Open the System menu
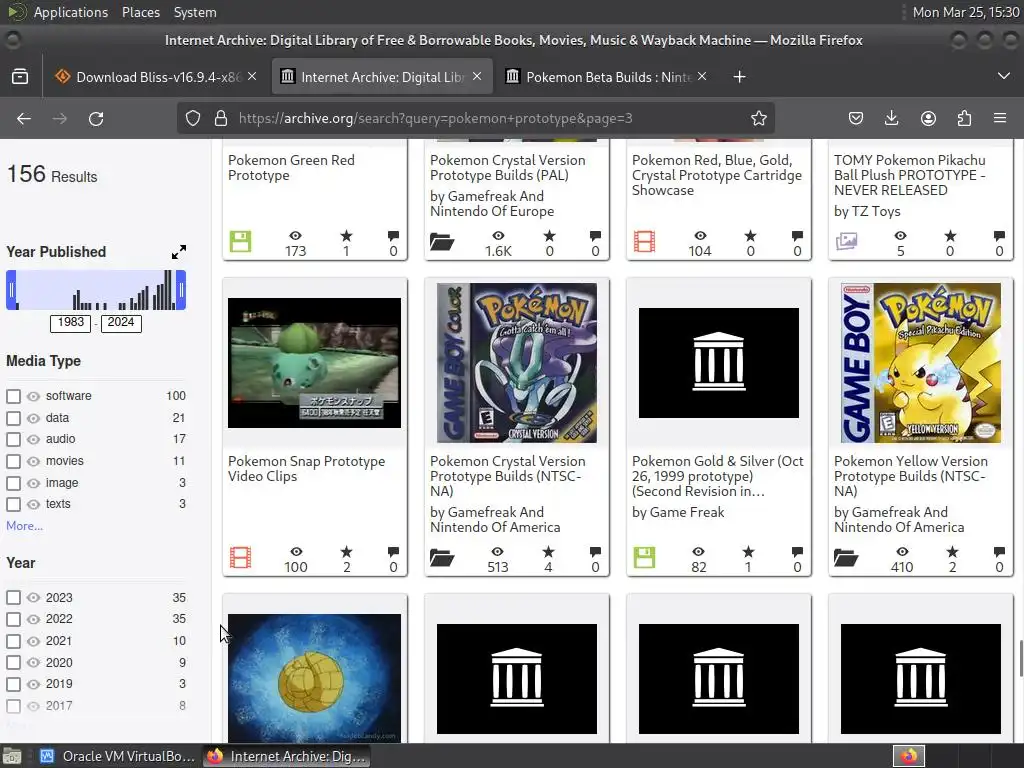The height and width of the screenshot is (768, 1024). 195,12
